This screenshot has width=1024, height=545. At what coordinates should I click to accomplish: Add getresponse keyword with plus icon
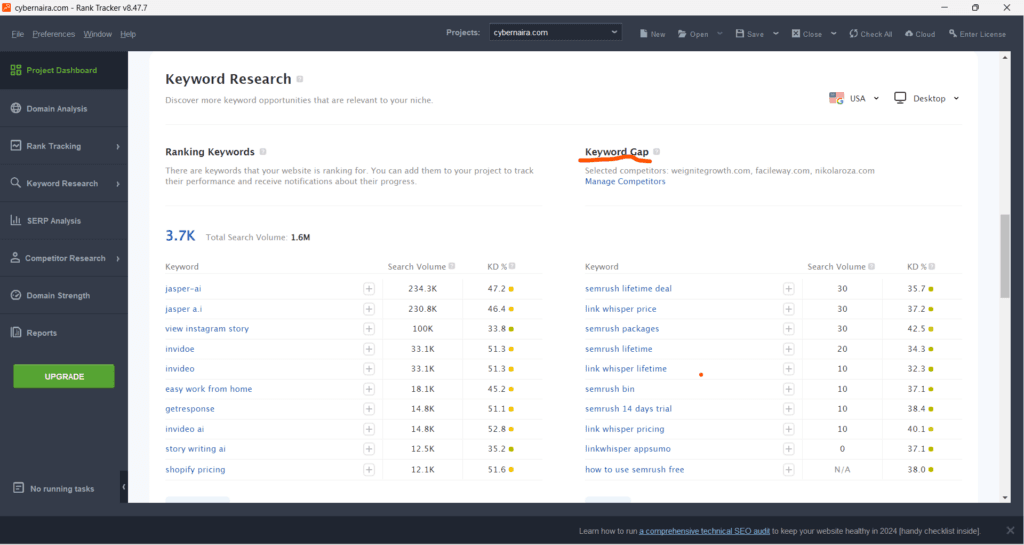coord(369,409)
